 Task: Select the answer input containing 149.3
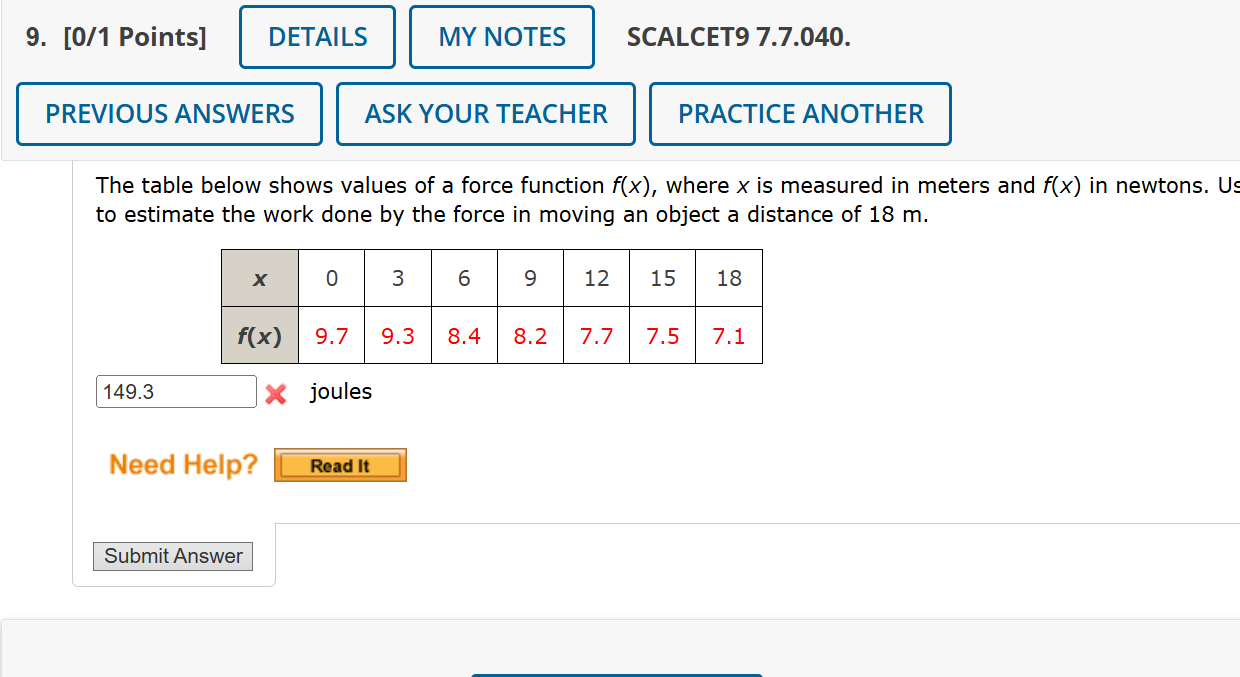[176, 391]
